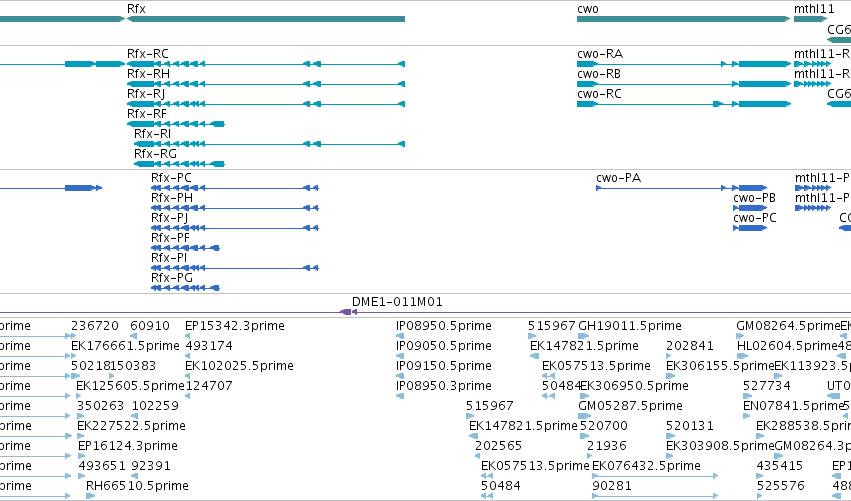Select the EK306155.5prime feature
The height and width of the screenshot is (501, 851).
point(720,366)
